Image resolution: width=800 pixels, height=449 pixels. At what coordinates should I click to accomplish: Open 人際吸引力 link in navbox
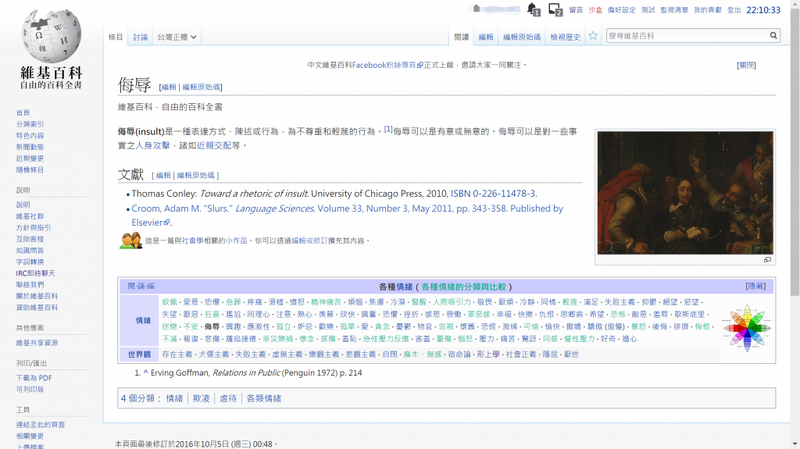tap(452, 302)
